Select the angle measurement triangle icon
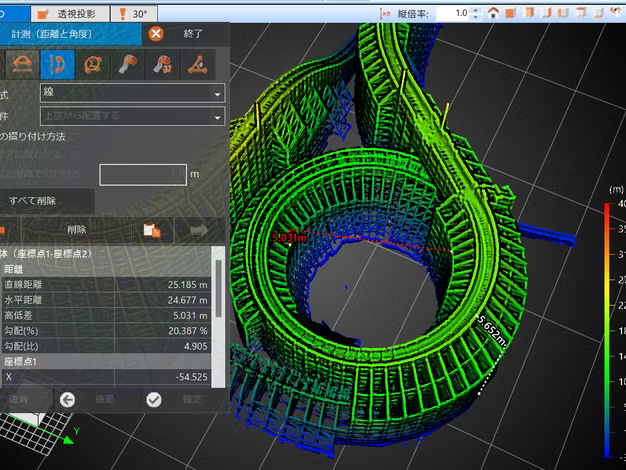Screen dimensions: 626x470 (x=199, y=65)
